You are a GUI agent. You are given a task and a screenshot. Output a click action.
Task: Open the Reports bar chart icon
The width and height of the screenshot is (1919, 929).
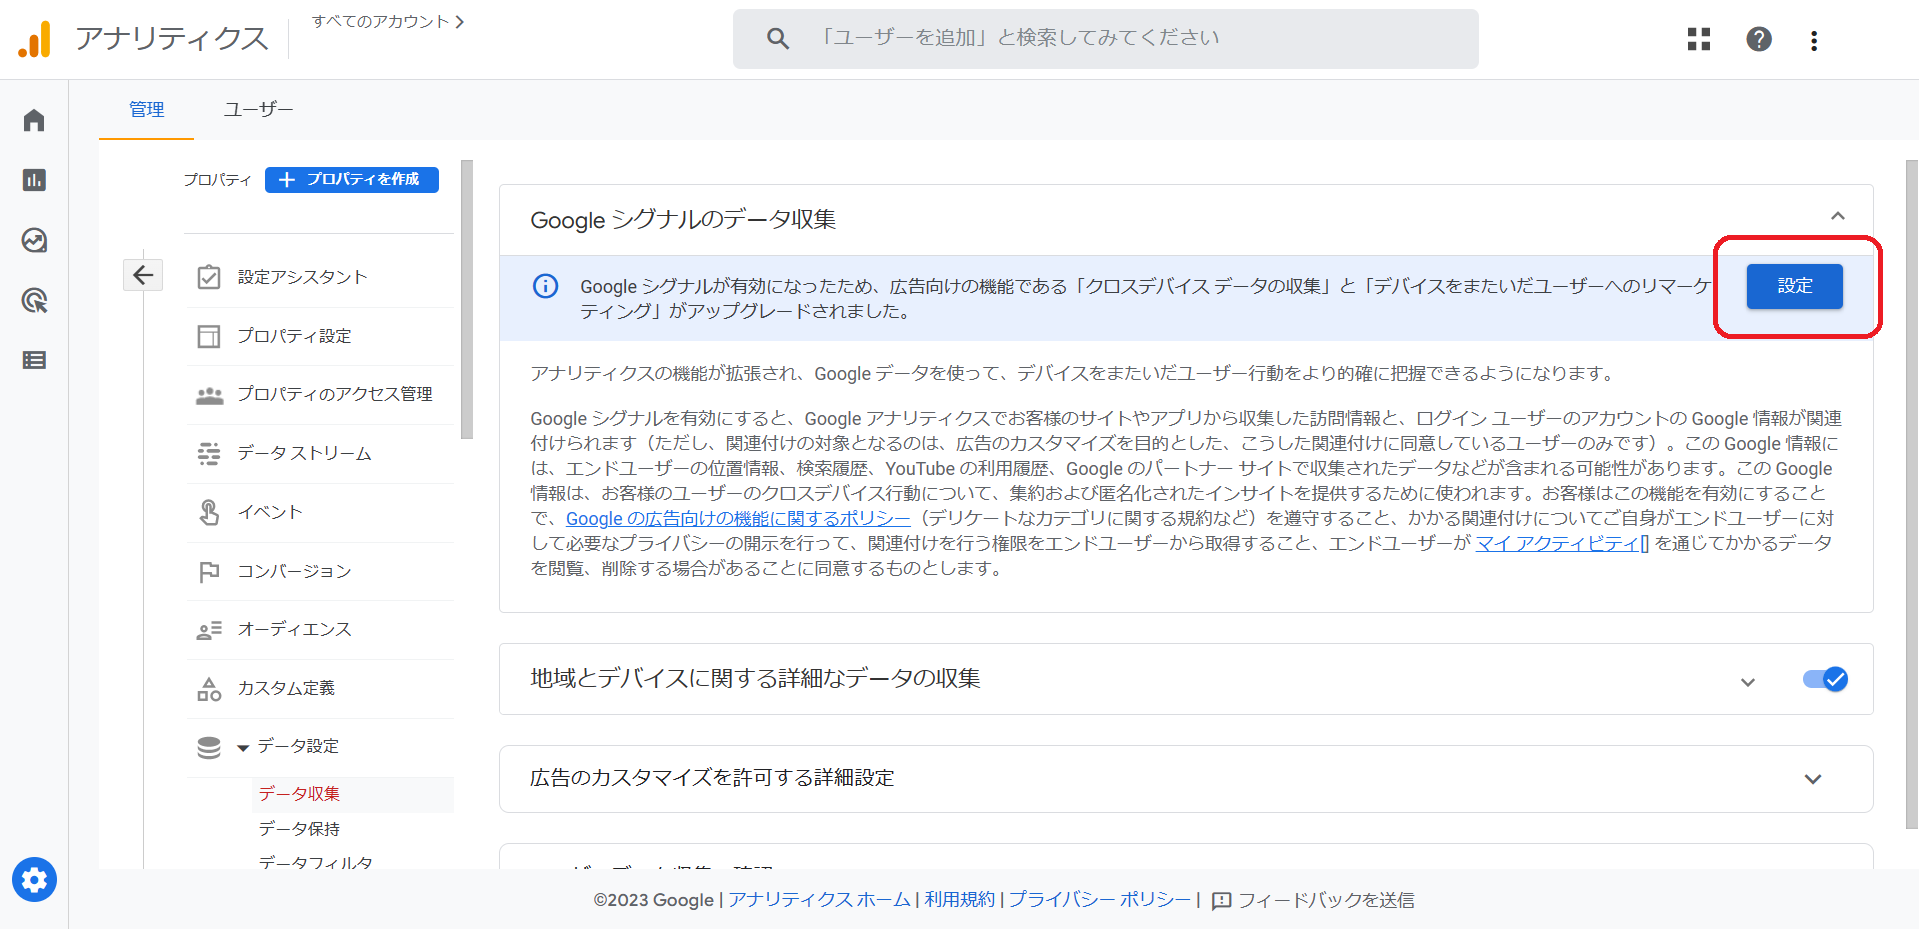click(x=34, y=180)
